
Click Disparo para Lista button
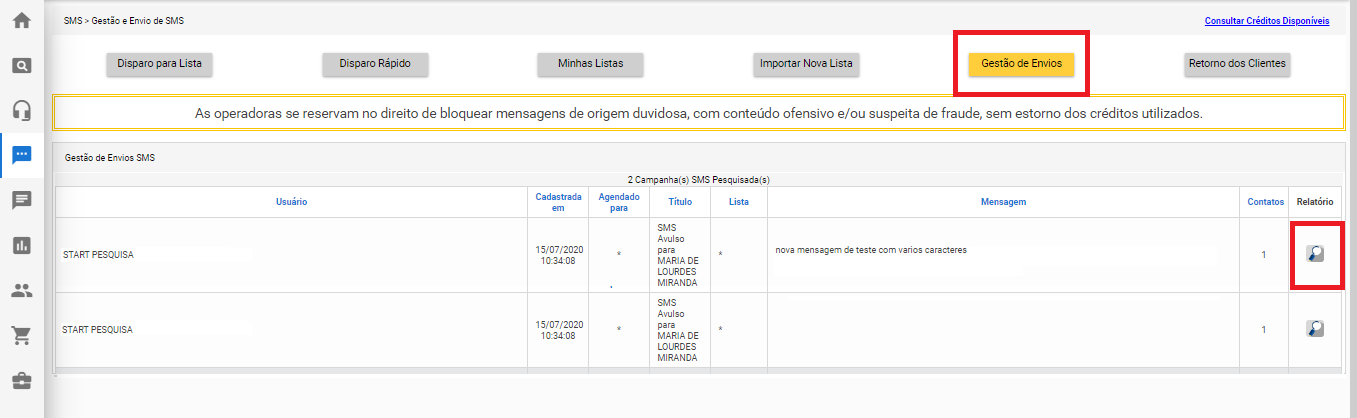(x=159, y=64)
